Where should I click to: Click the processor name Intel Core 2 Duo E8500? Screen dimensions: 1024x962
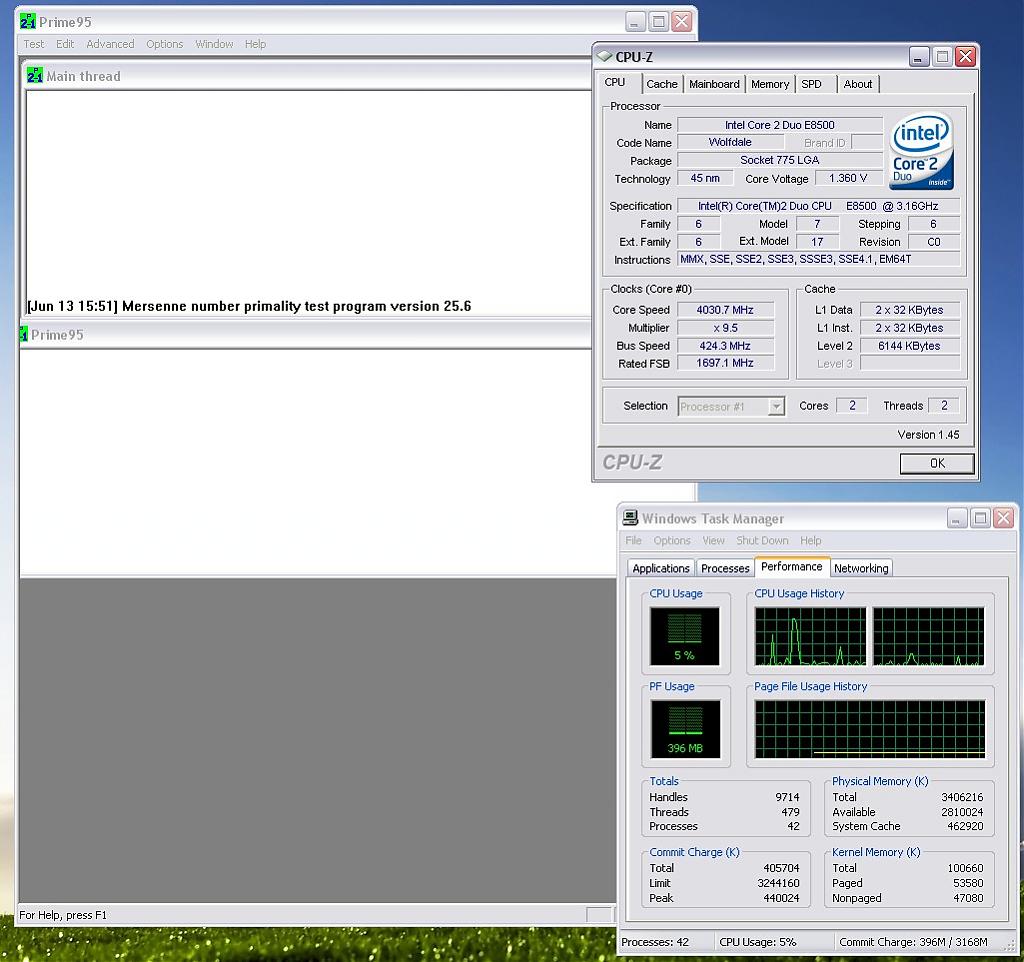coord(780,125)
